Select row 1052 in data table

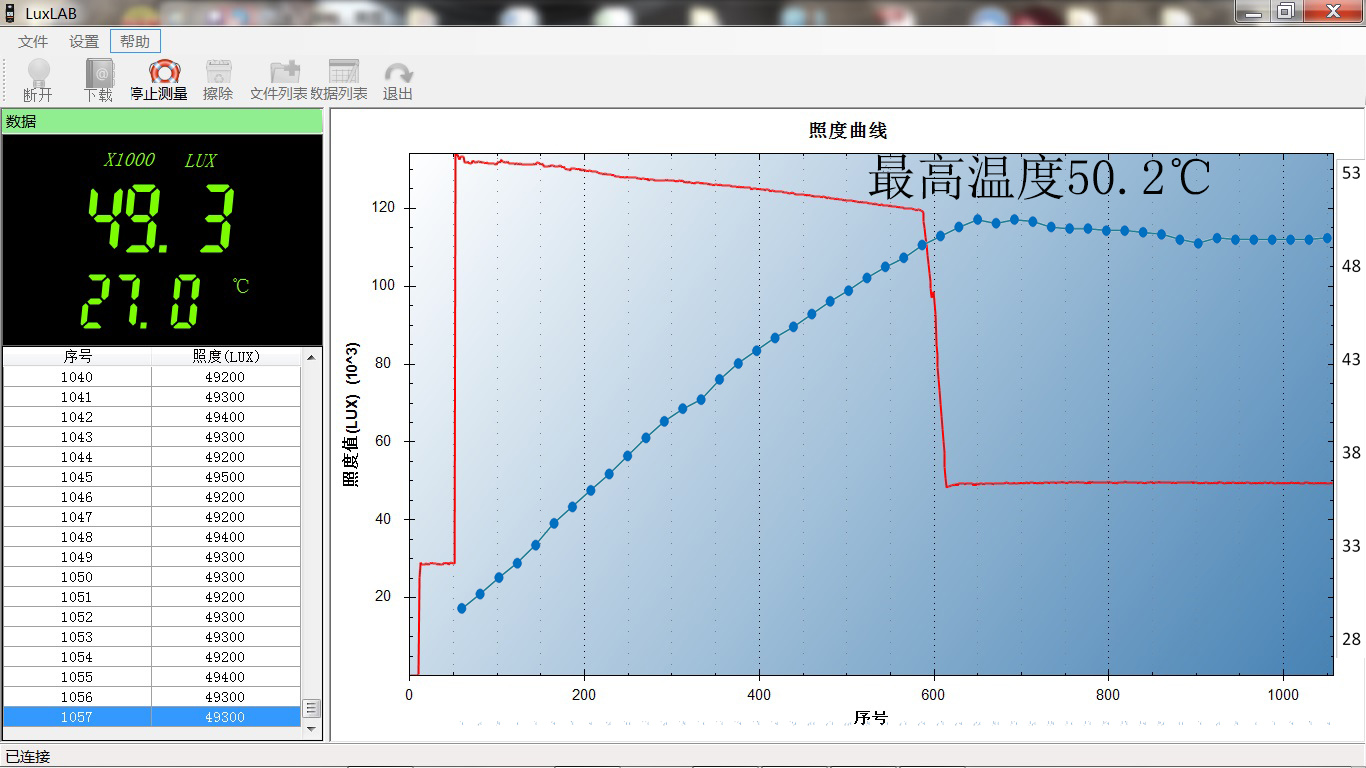tap(152, 617)
